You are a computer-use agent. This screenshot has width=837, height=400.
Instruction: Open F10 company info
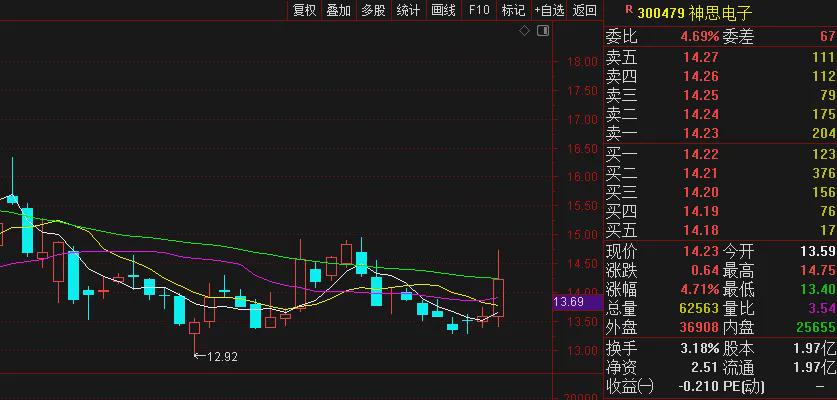[x=479, y=10]
